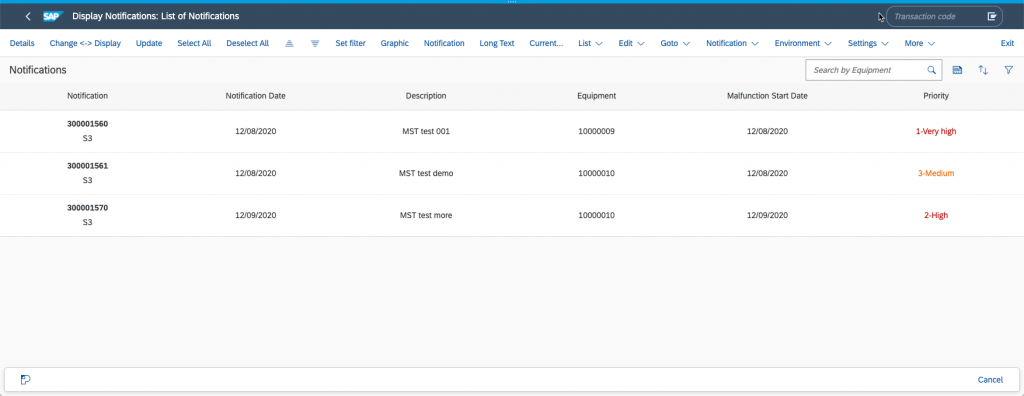
Task: Click Deselect All in toolbar
Action: point(248,43)
